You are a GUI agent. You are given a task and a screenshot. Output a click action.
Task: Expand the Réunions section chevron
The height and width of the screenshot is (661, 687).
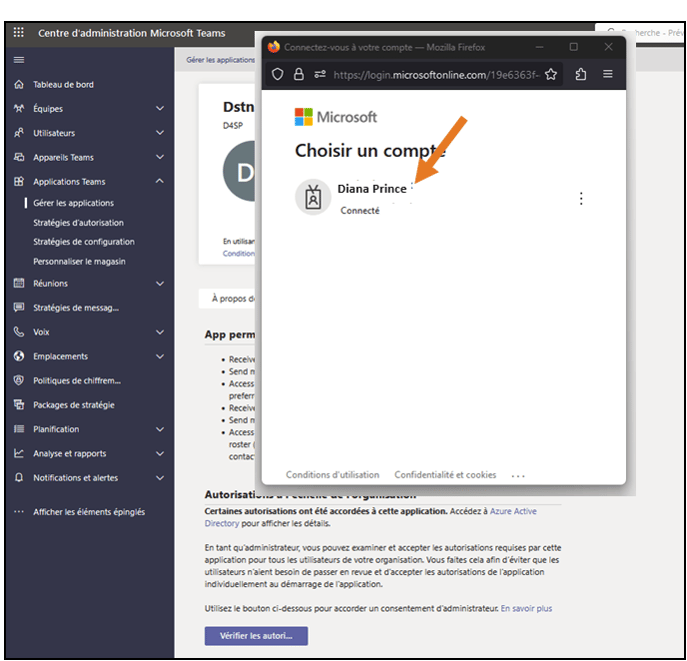click(x=160, y=283)
